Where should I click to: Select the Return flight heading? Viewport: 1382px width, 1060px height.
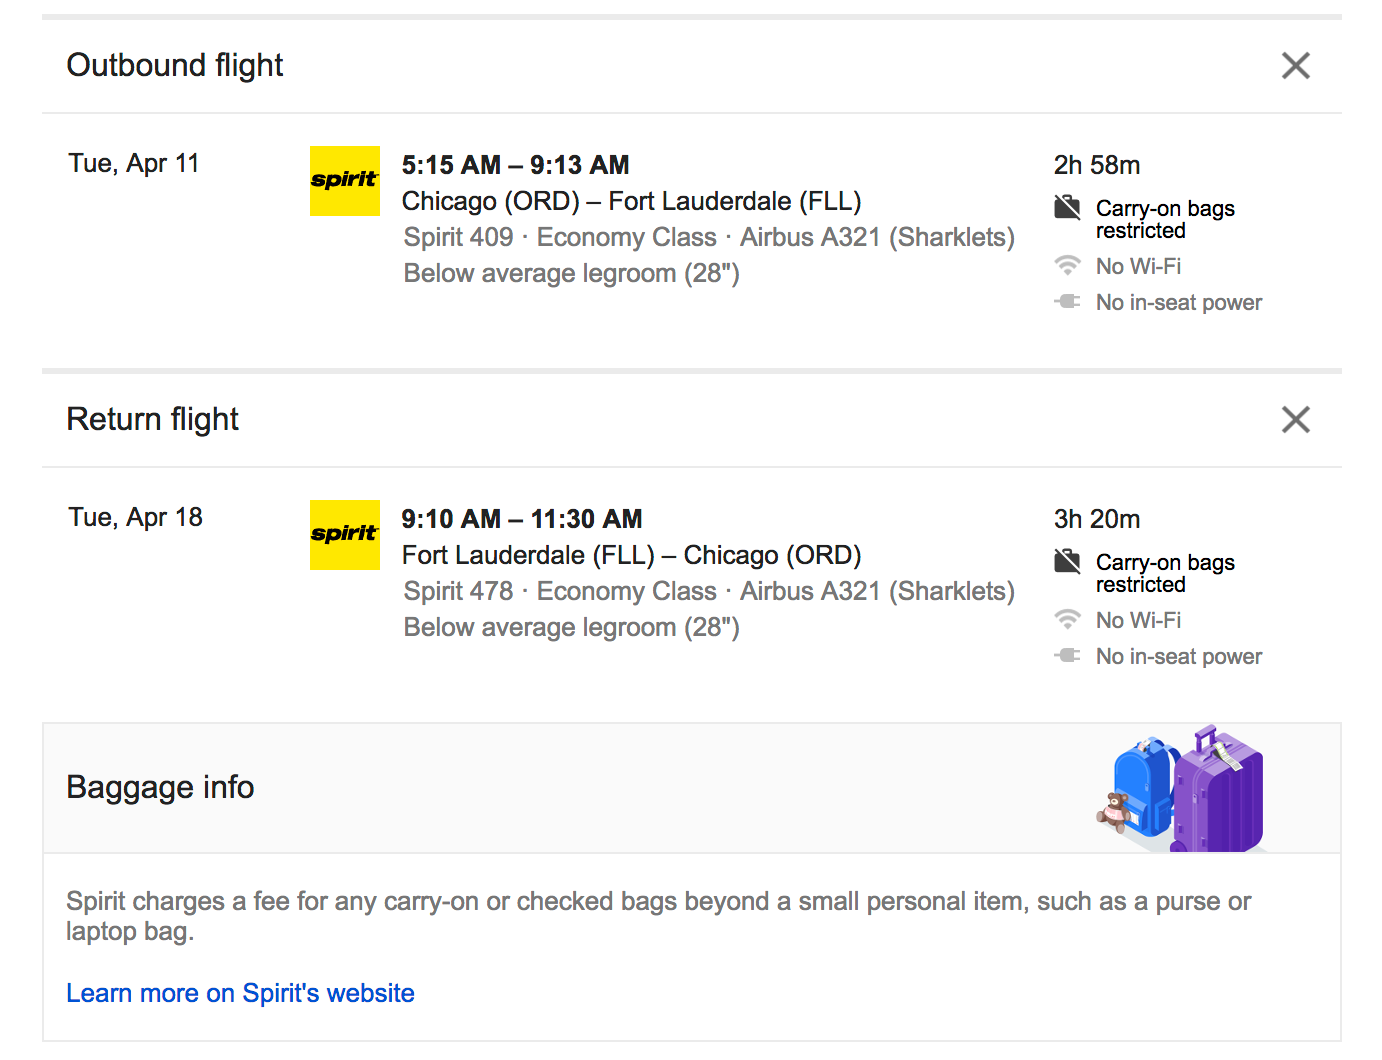[152, 419]
